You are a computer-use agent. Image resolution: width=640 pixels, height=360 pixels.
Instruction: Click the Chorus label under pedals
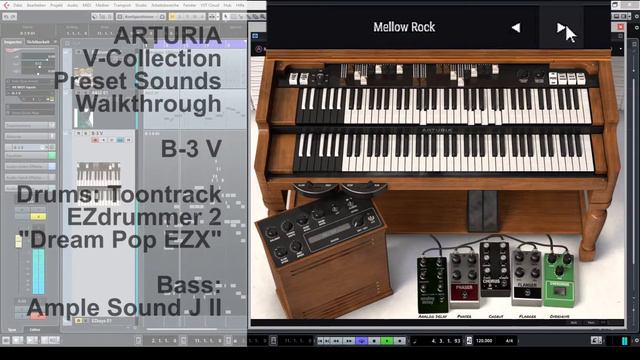click(496, 316)
